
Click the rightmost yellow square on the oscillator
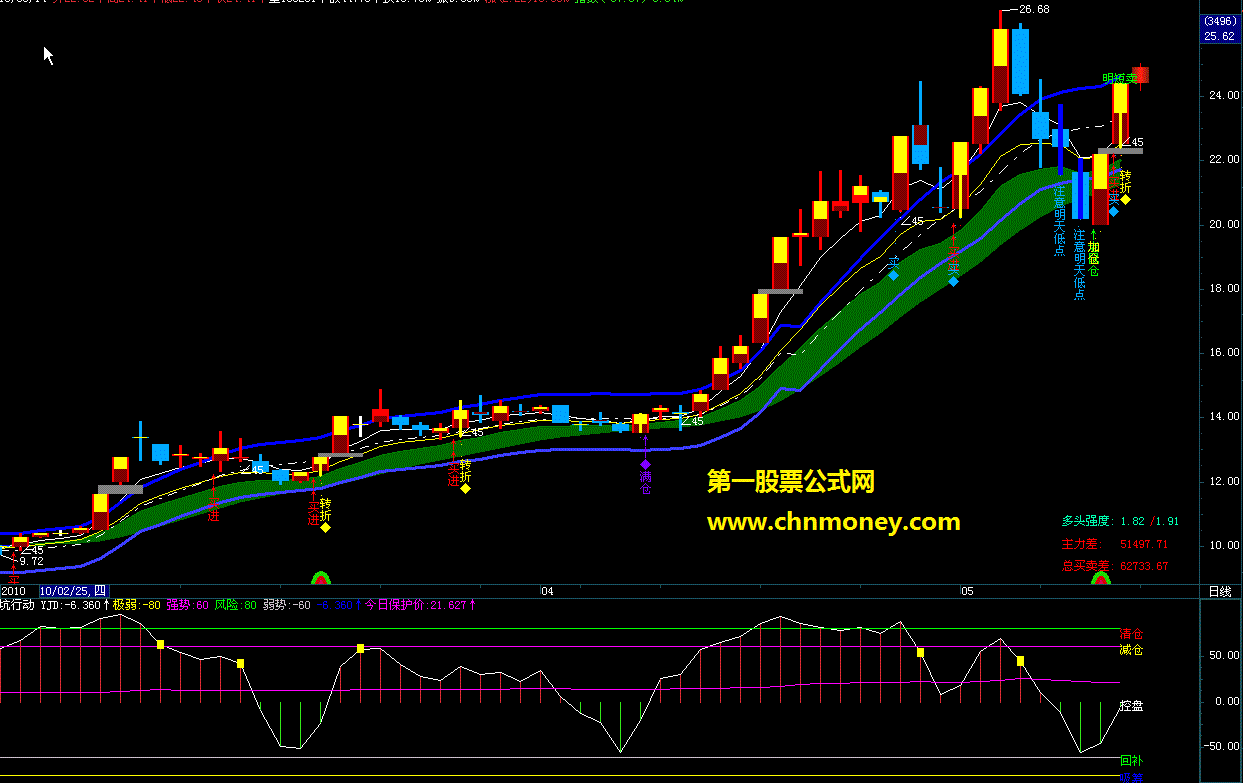click(1020, 660)
